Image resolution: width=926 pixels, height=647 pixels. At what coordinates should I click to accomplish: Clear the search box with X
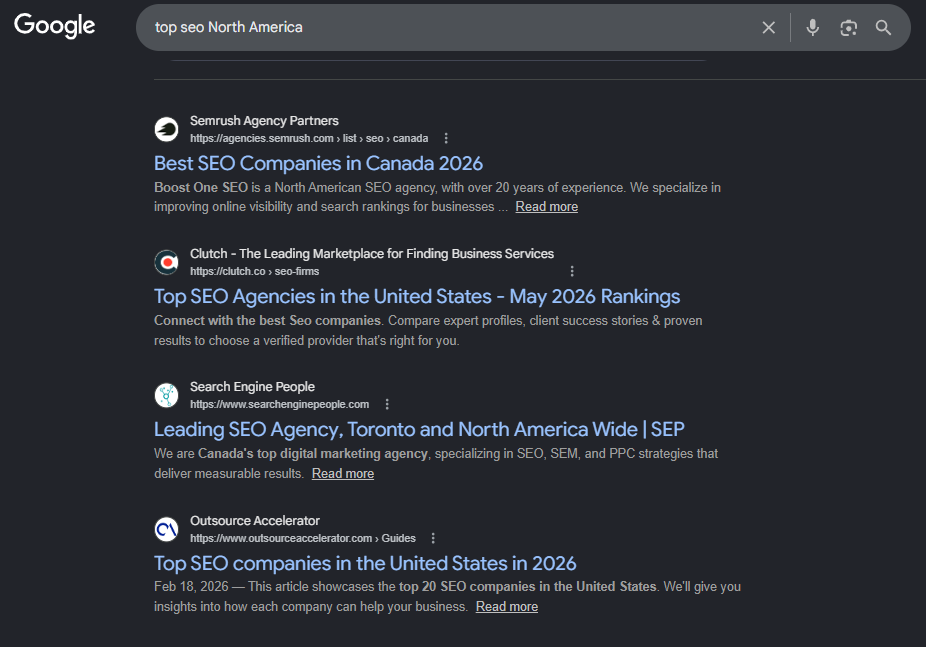pyautogui.click(x=768, y=28)
